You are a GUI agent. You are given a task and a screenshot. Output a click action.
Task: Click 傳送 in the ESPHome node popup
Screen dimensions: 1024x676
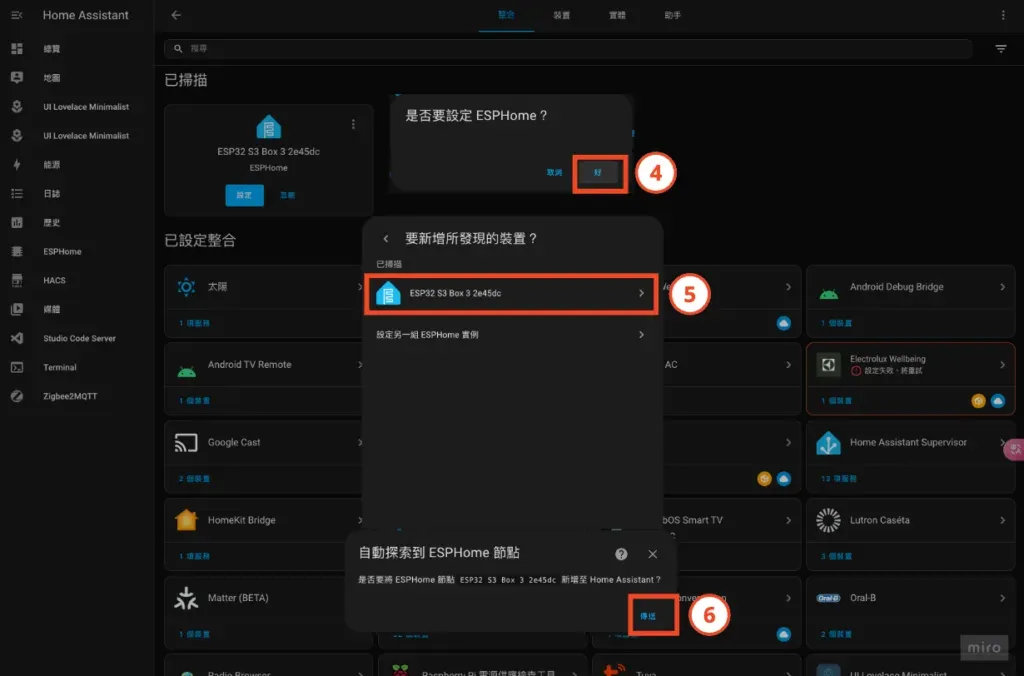pos(651,615)
